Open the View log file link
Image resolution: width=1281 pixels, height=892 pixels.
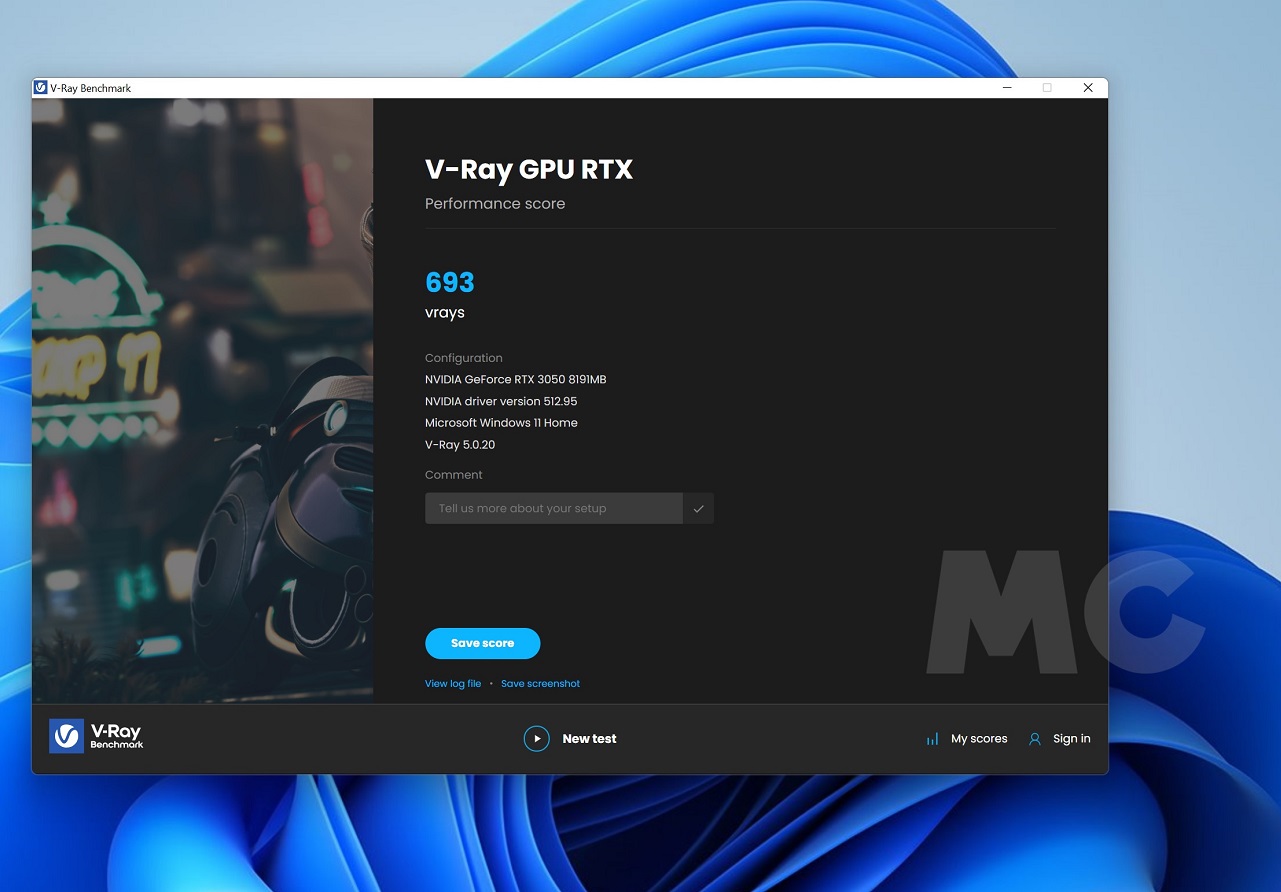click(x=453, y=684)
